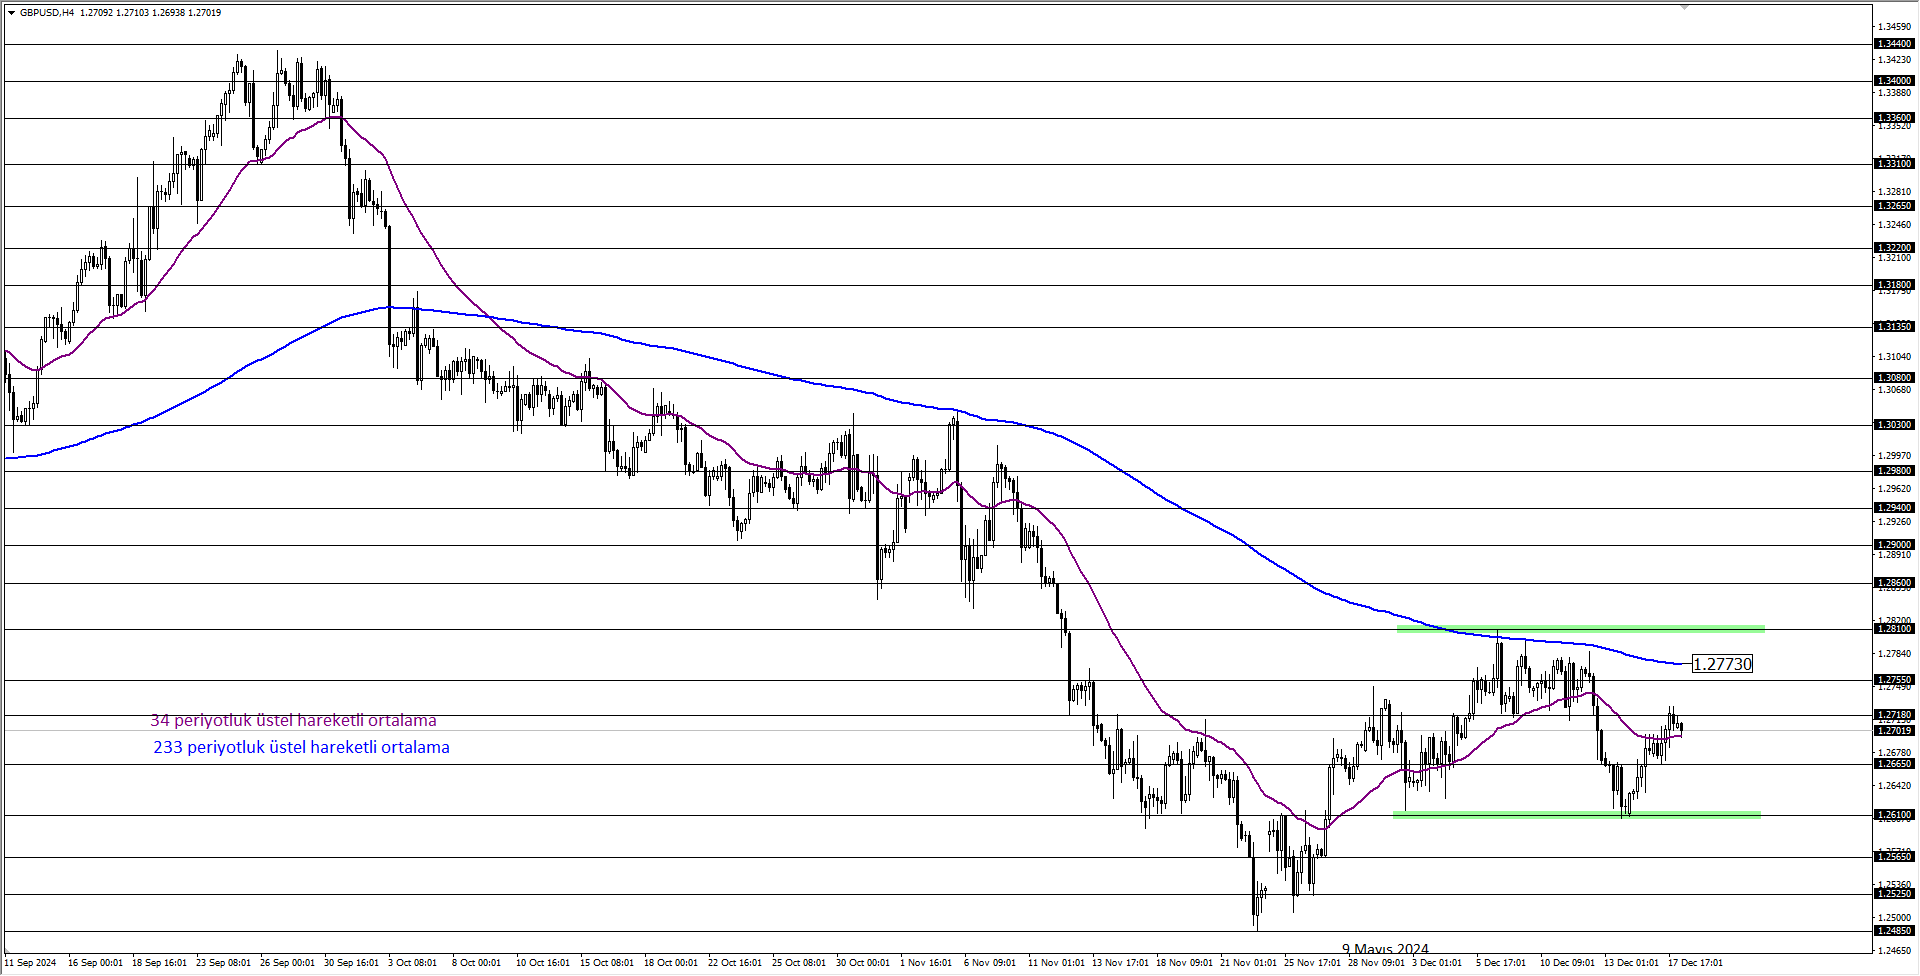Image resolution: width=1920 pixels, height=976 pixels.
Task: Click the 1.31040 price scale value
Action: coord(1894,356)
